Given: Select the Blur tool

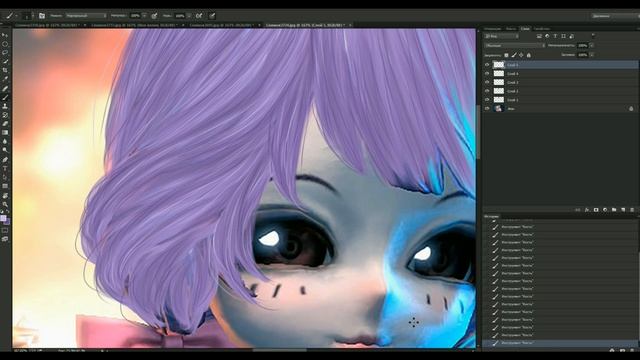Looking at the screenshot, I should (x=5, y=141).
